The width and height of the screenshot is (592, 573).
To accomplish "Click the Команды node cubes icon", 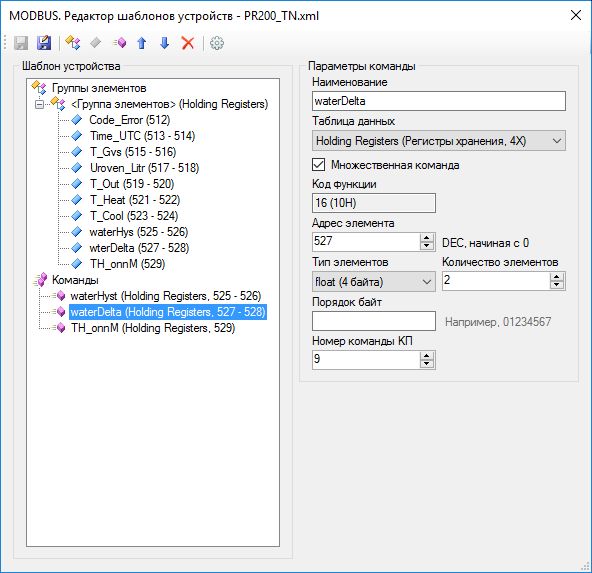I will (x=40, y=280).
